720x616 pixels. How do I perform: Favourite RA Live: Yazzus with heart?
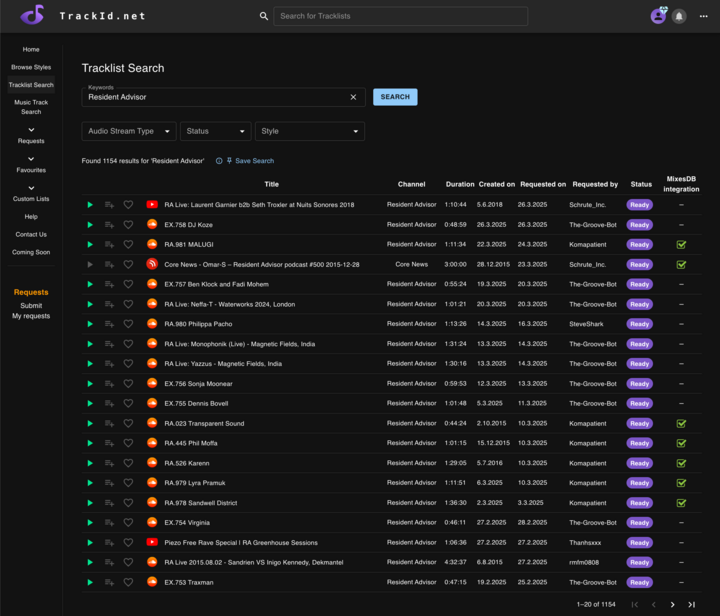pyautogui.click(x=128, y=364)
